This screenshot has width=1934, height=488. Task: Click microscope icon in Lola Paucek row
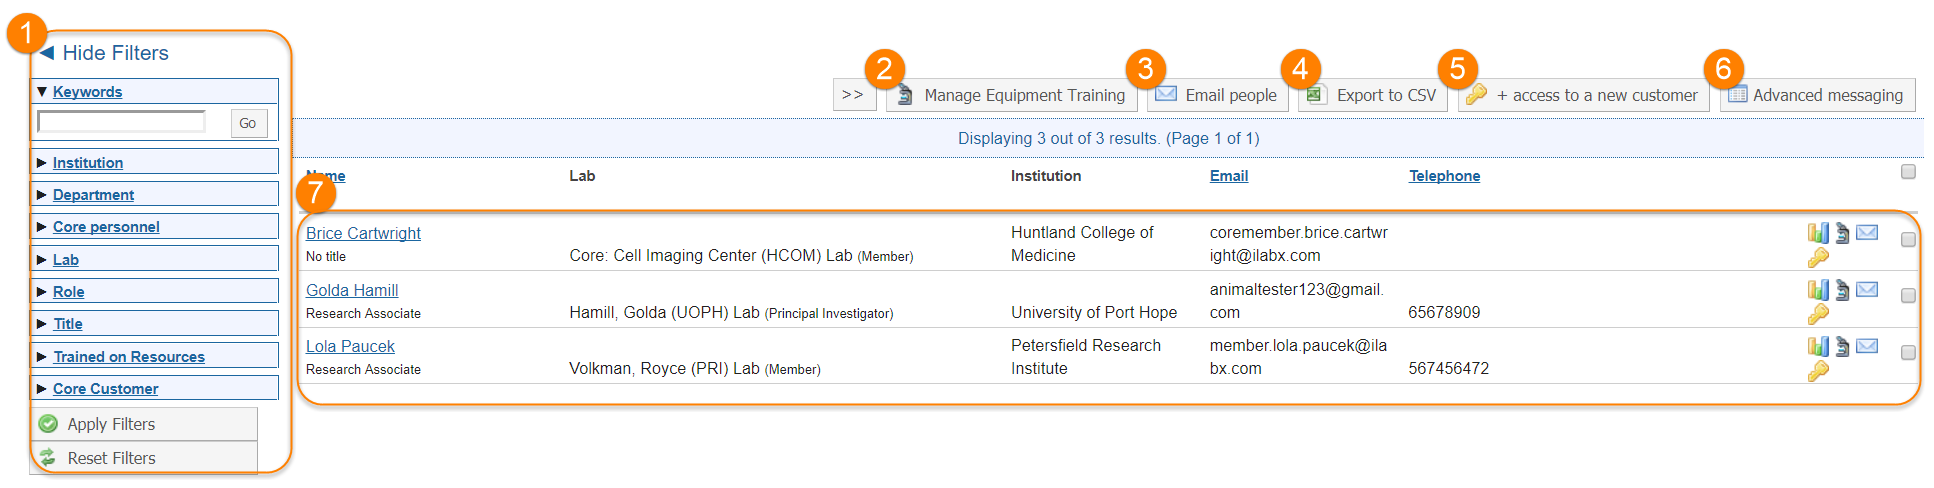pos(1842,346)
